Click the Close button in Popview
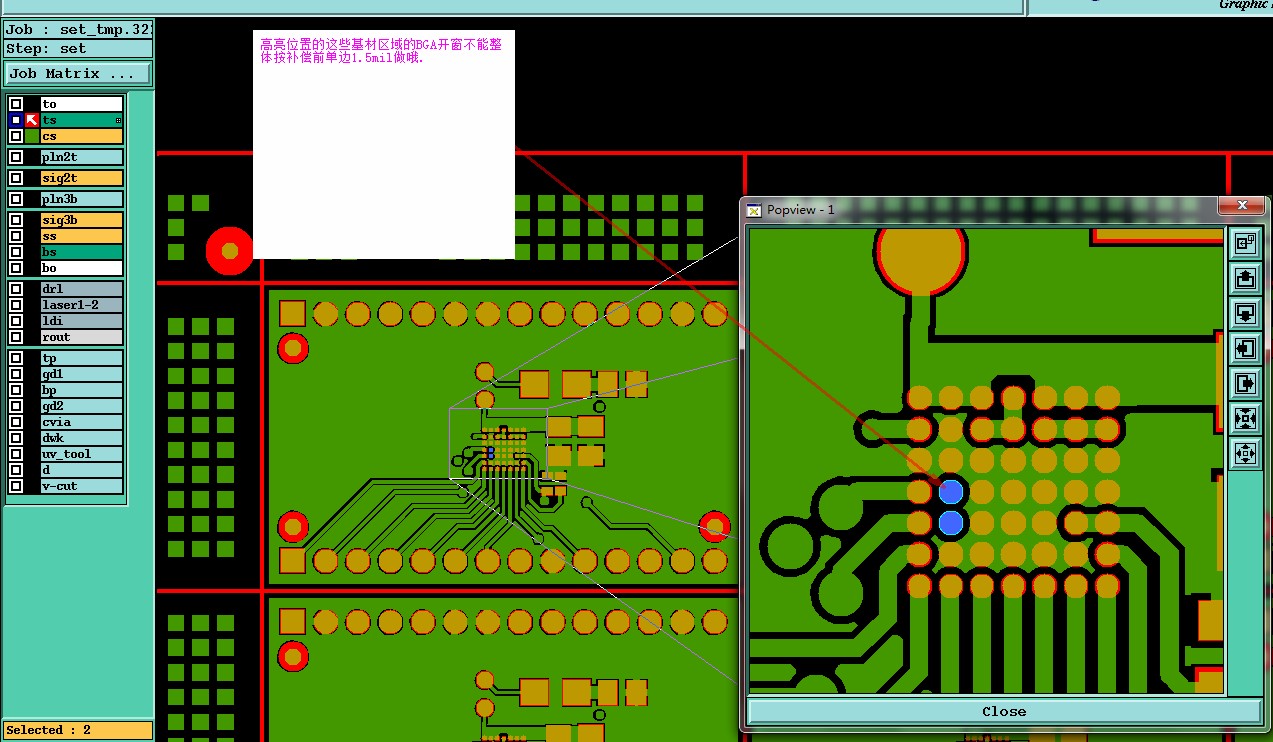The image size is (1273, 742). (x=1004, y=711)
